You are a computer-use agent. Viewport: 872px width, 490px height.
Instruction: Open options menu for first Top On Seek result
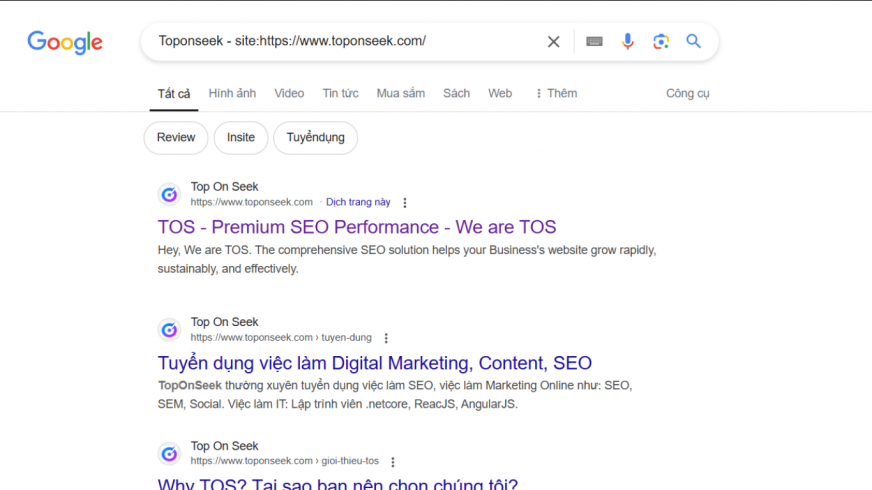[405, 203]
